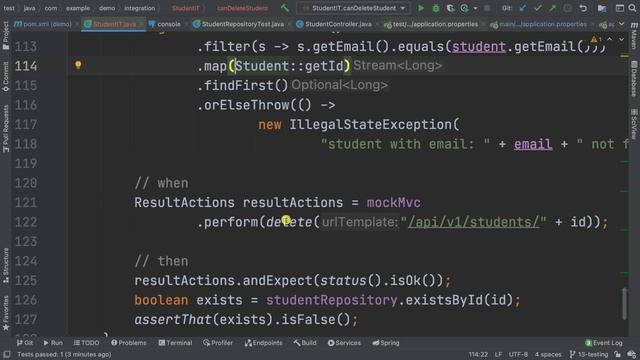
Task: Go to previous highlighted error up arrow
Action: pos(609,40)
